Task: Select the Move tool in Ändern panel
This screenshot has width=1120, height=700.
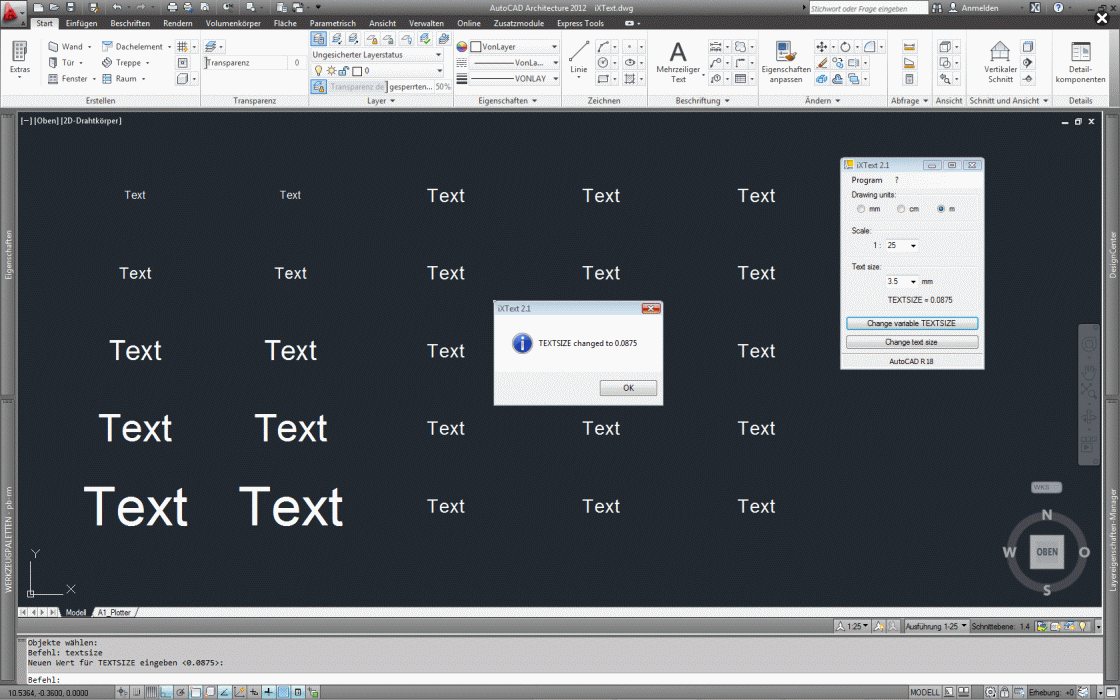Action: [821, 46]
